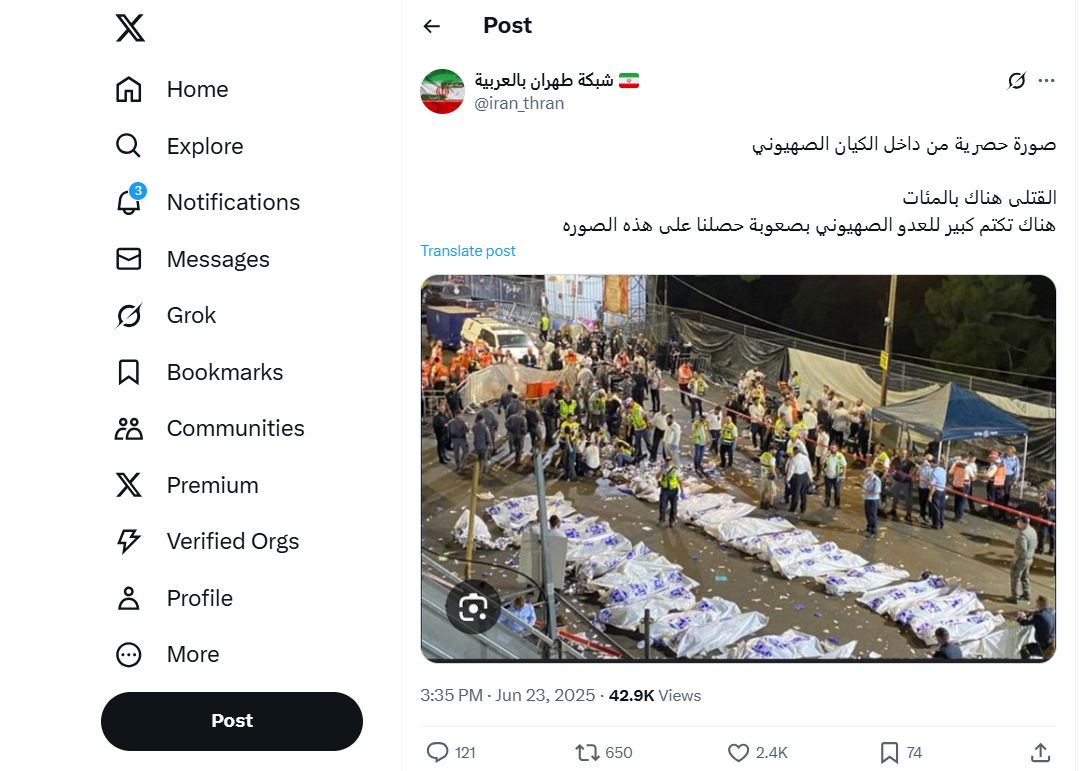Image resolution: width=1088 pixels, height=771 pixels.
Task: Like the post with the heart icon
Action: click(738, 752)
